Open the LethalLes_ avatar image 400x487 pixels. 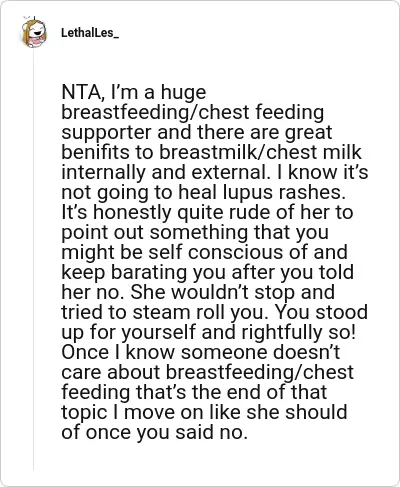[34, 33]
